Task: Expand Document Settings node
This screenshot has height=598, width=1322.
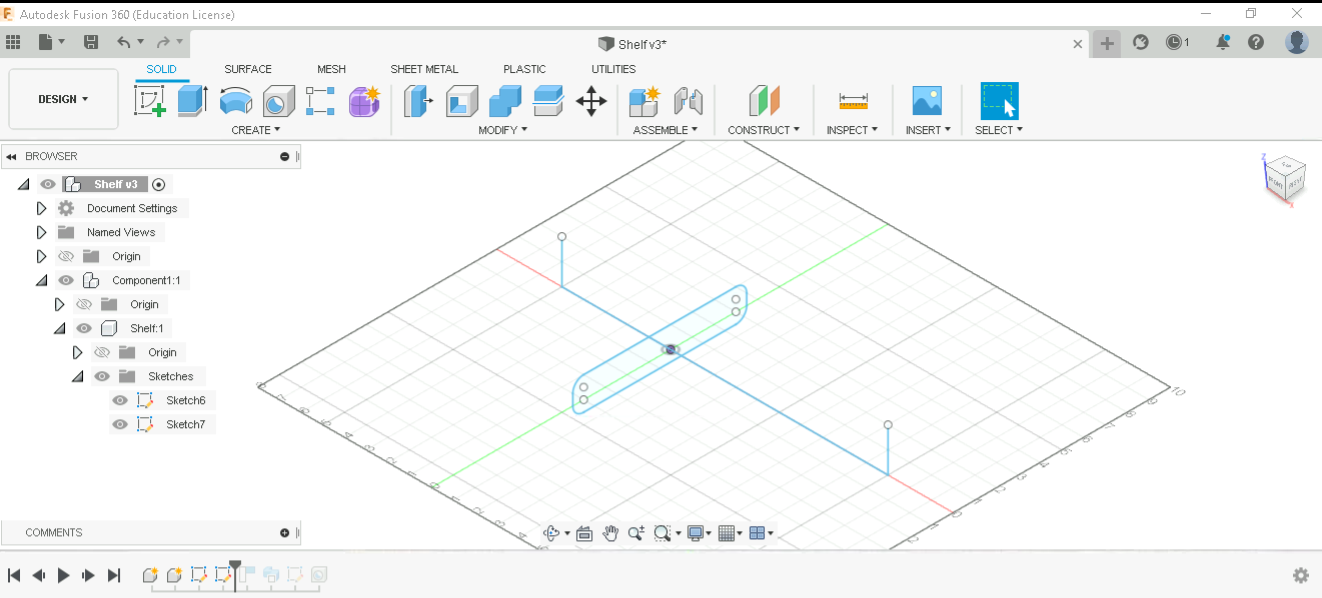Action: (x=41, y=208)
